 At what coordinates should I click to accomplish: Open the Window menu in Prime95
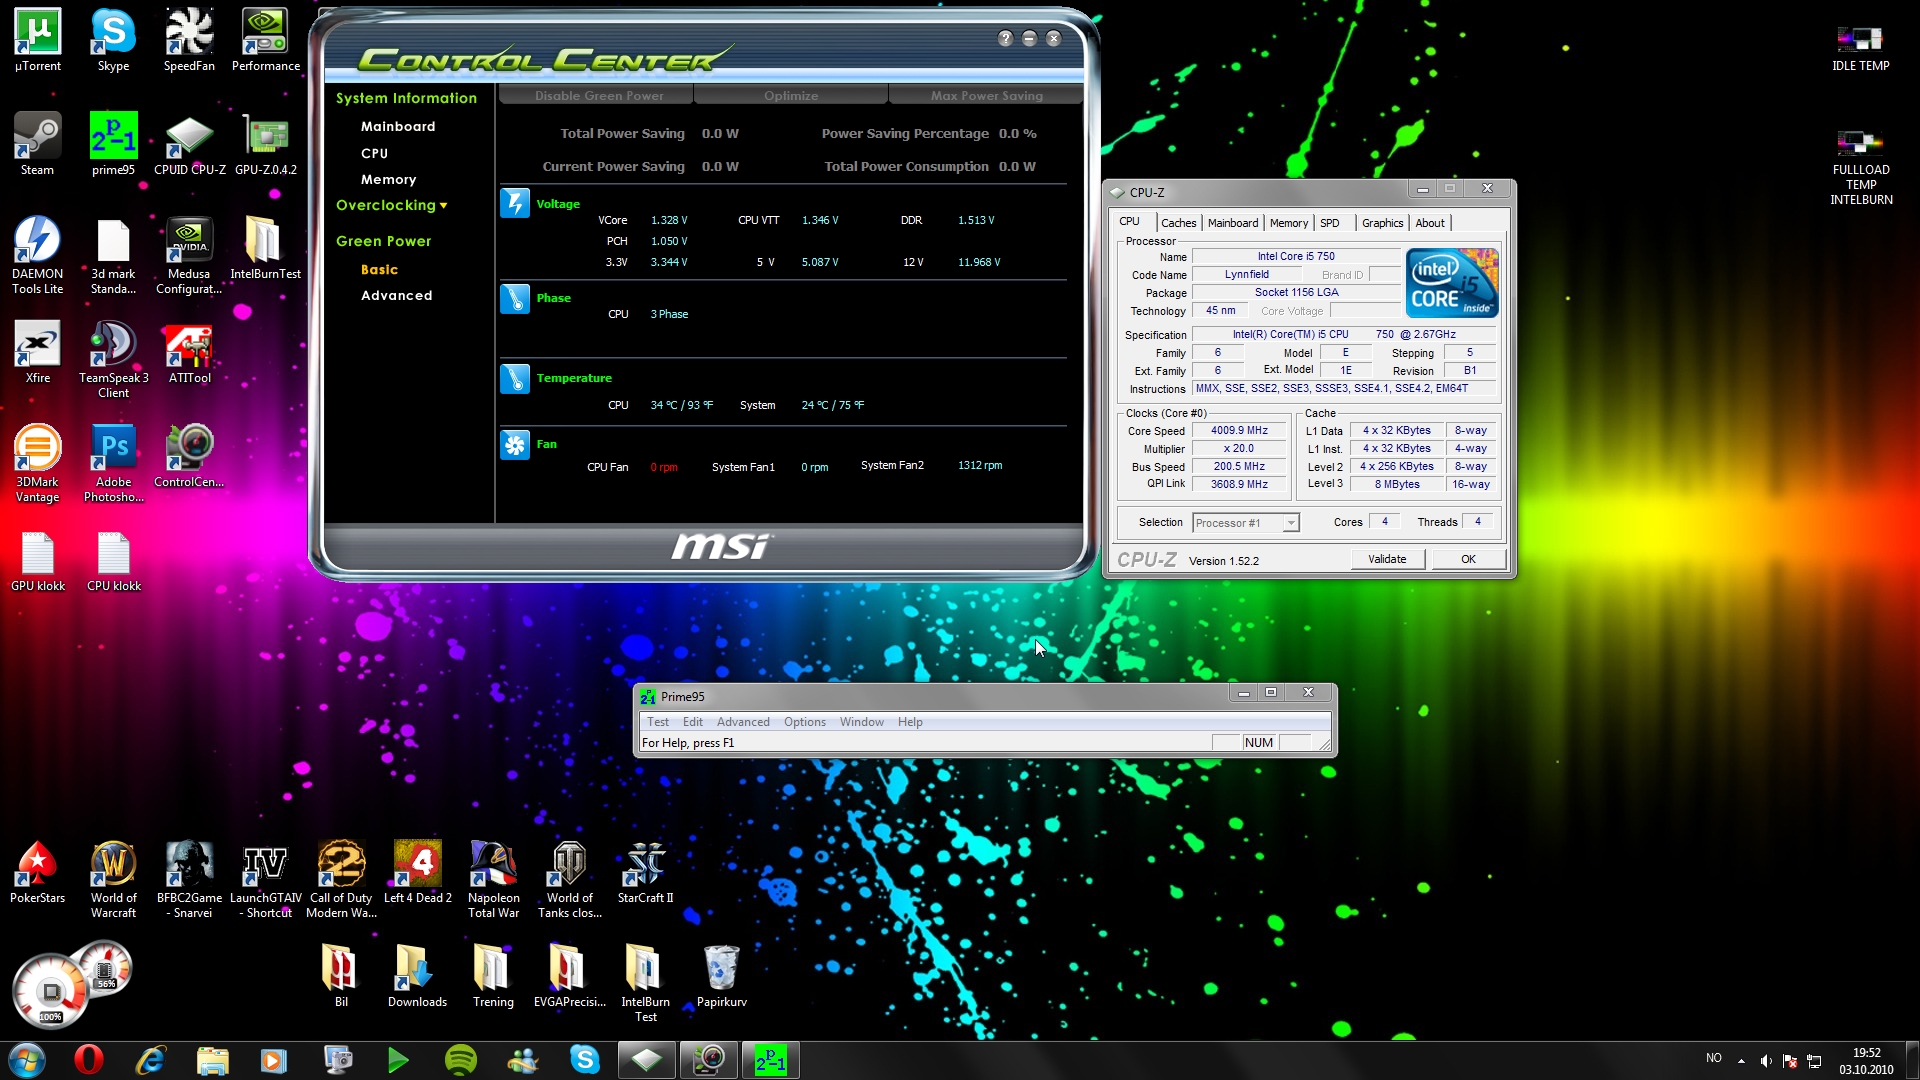[861, 722]
